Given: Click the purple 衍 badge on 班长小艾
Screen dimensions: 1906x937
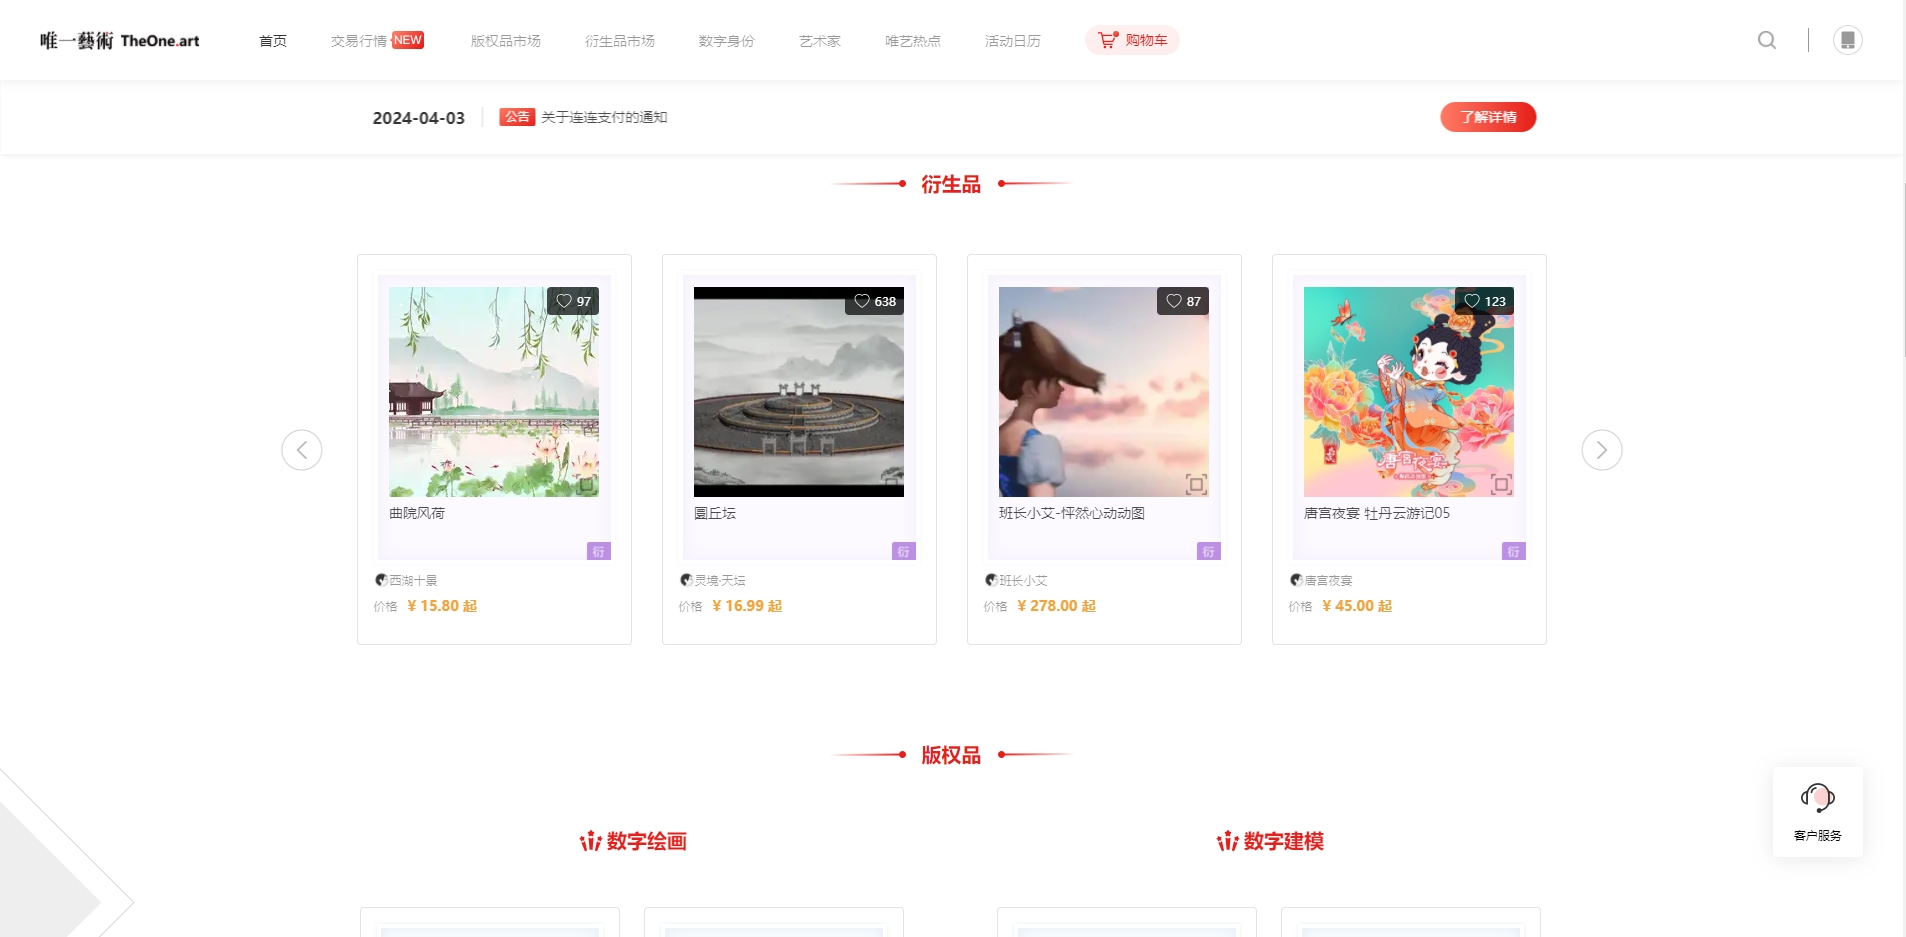Looking at the screenshot, I should (1208, 551).
